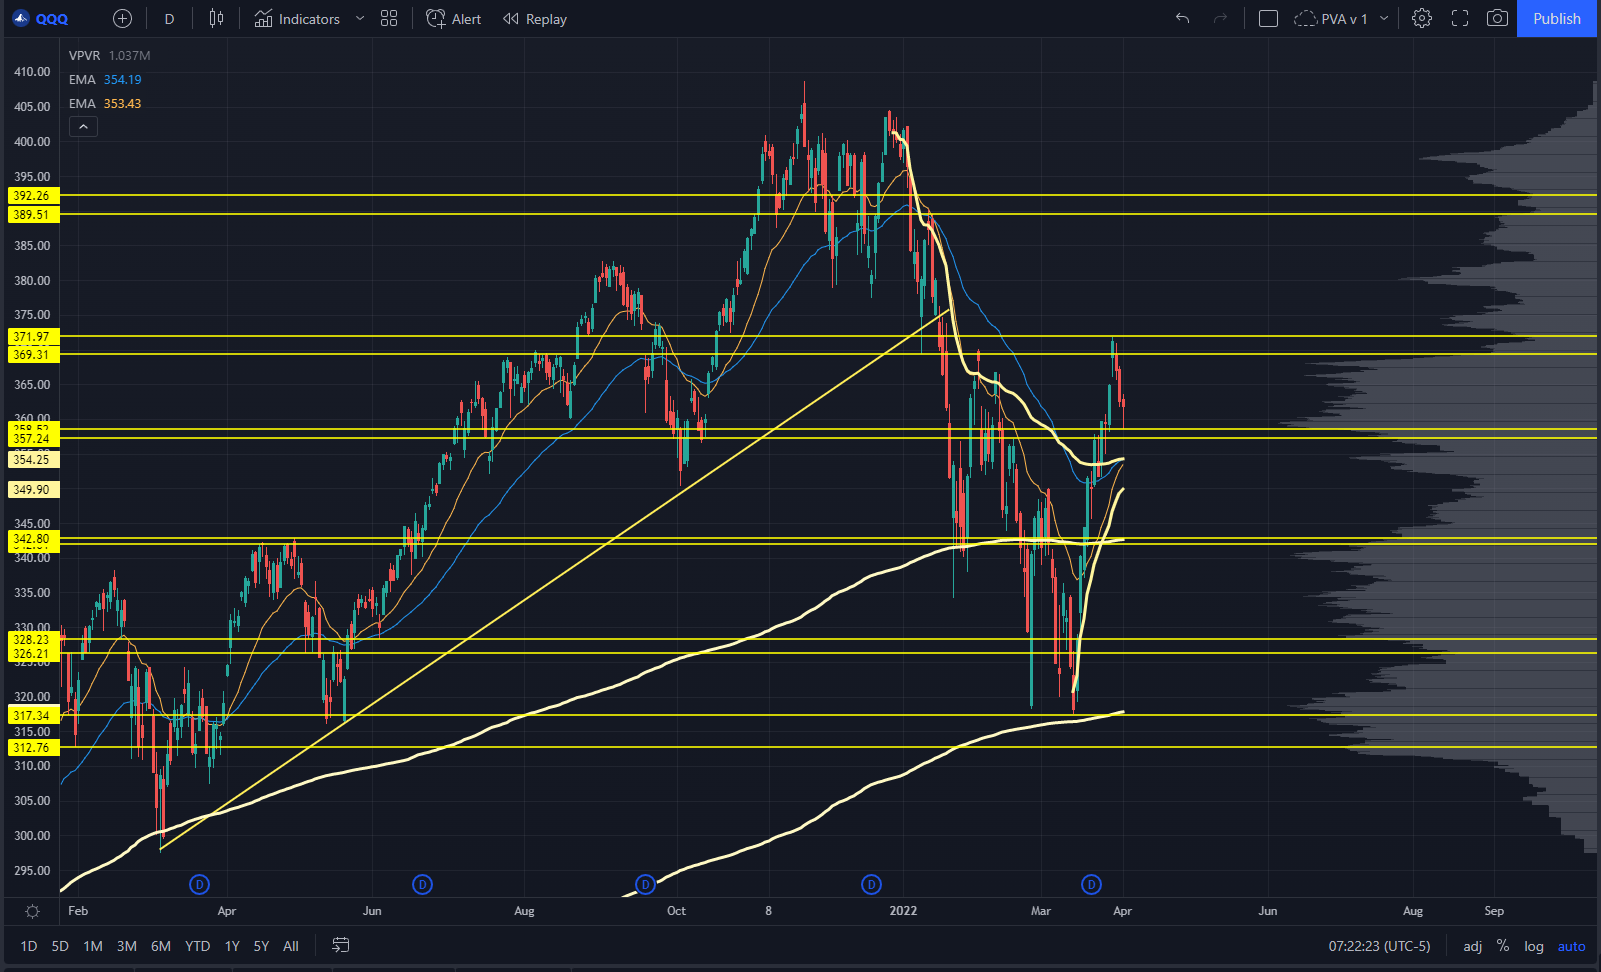
Task: Select the 371.97 price level label
Action: tap(33, 337)
